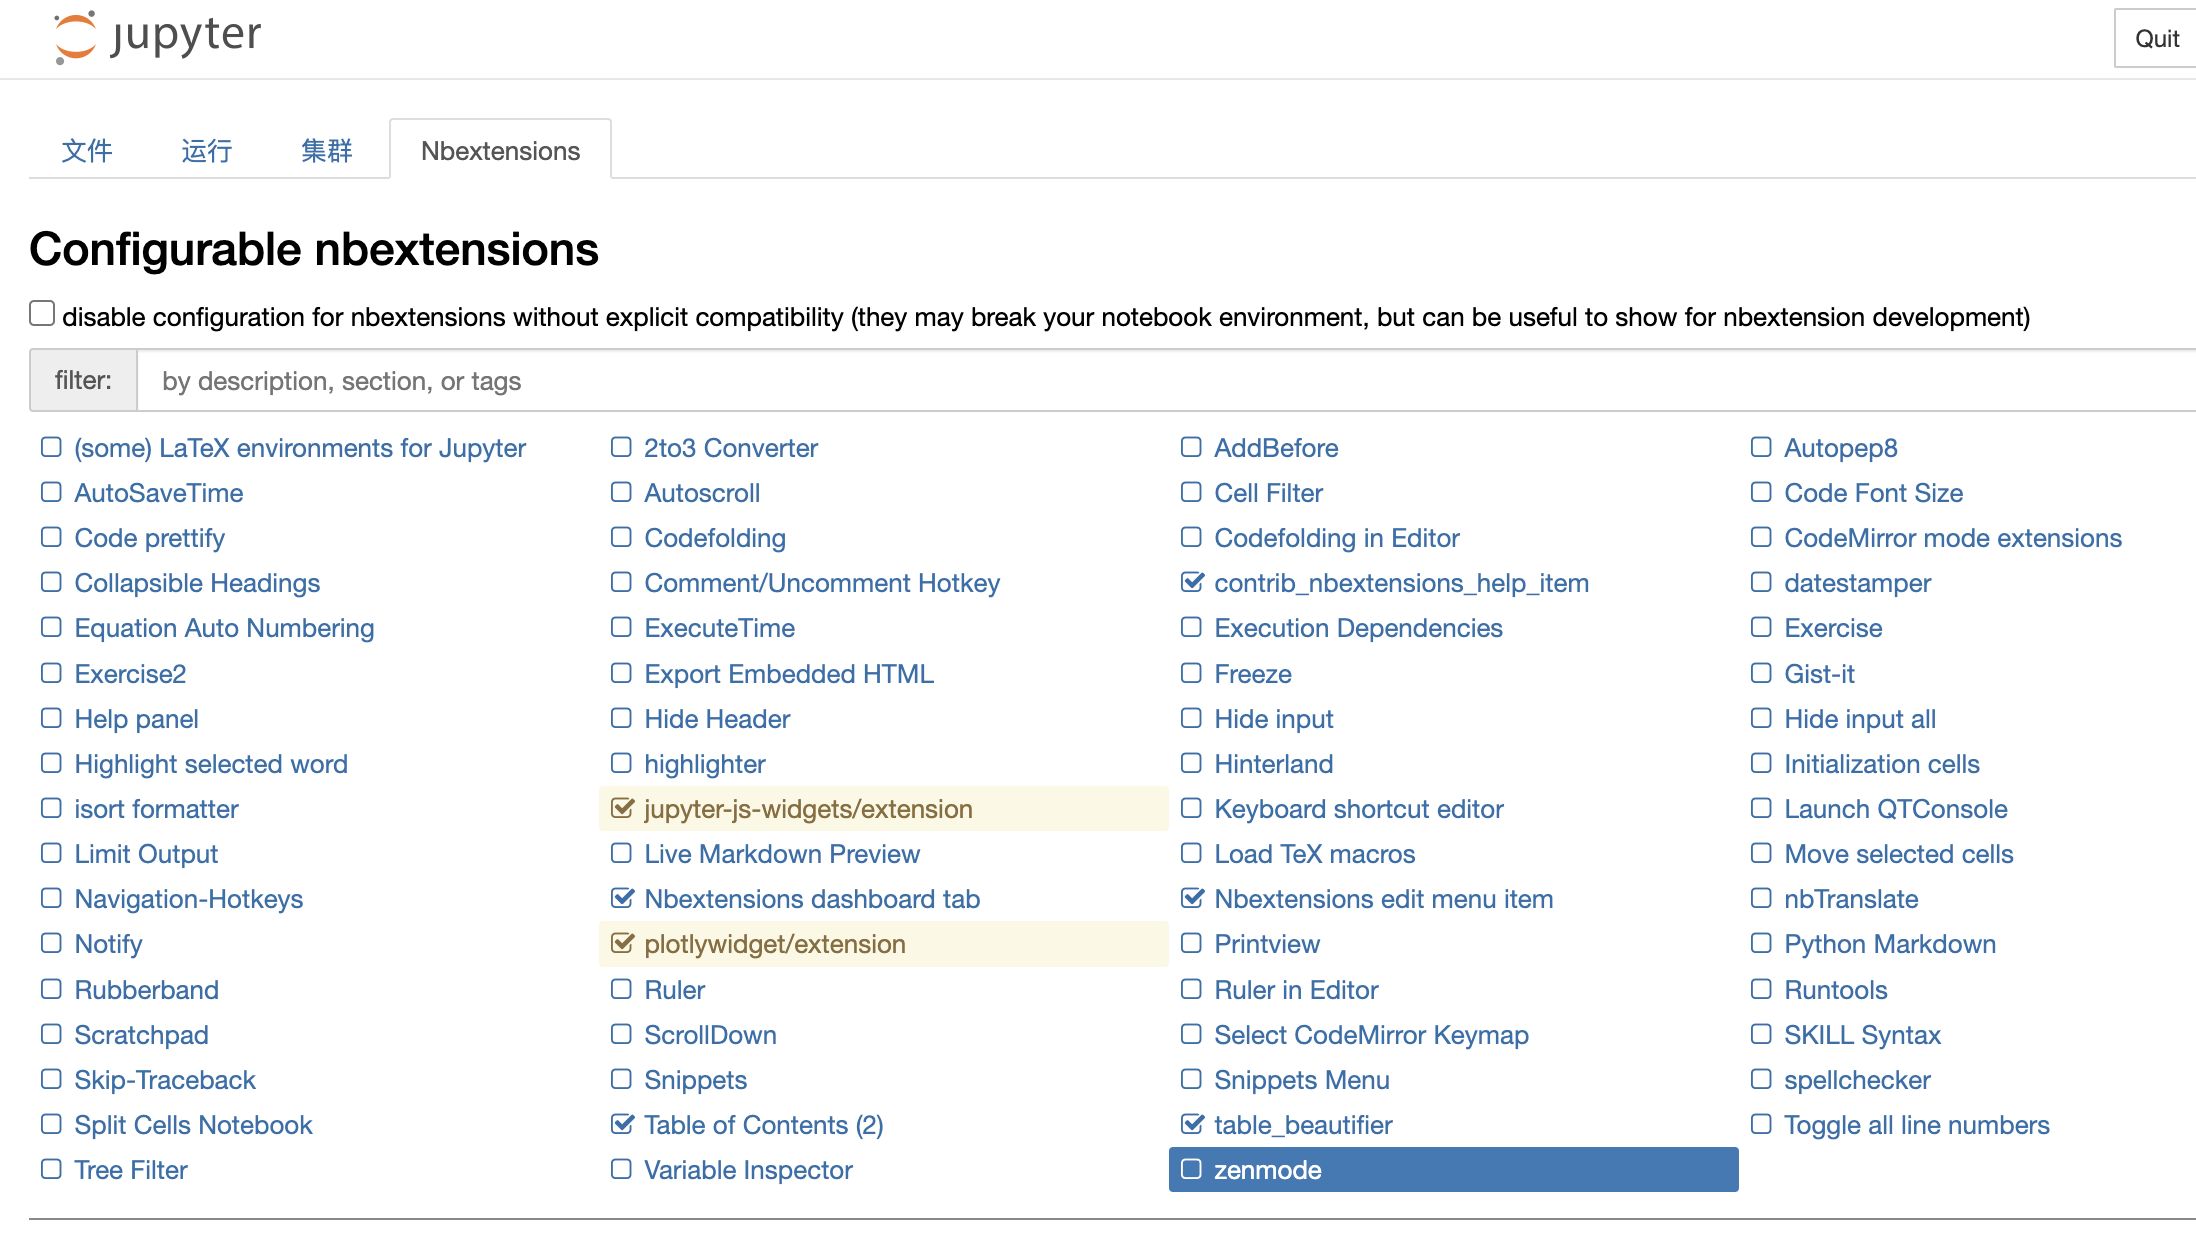Image resolution: width=2196 pixels, height=1242 pixels.
Task: Open the Codefolding extension link
Action: coord(715,538)
